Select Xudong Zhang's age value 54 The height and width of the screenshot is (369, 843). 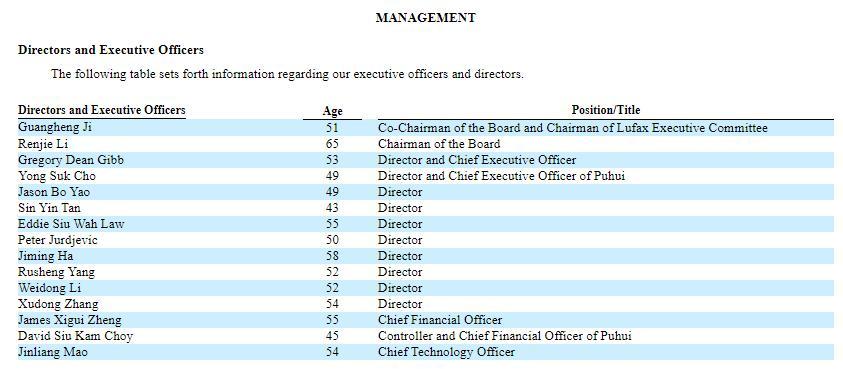(x=332, y=304)
